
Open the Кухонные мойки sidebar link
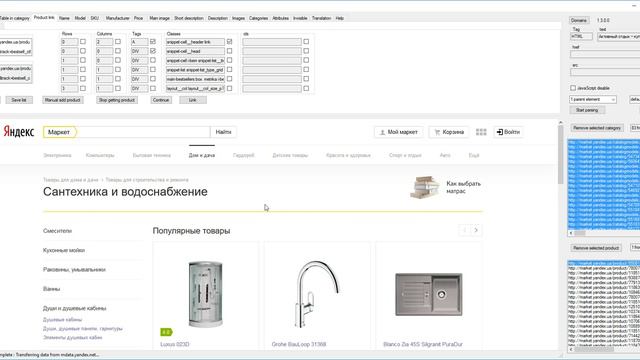(x=64, y=250)
